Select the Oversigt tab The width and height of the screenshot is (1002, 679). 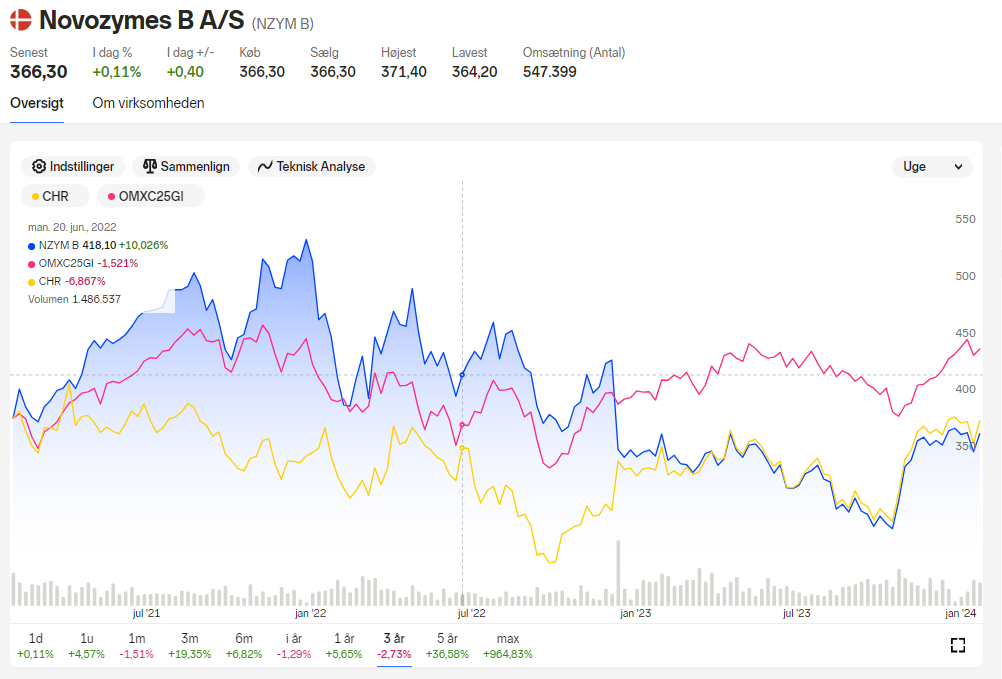pyautogui.click(x=37, y=103)
